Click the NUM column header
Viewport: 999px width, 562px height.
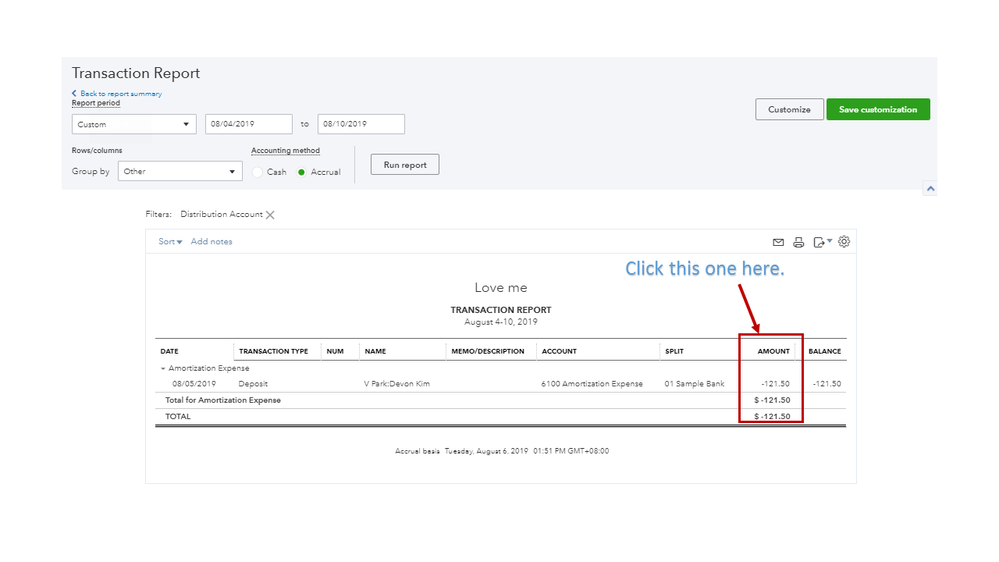(x=335, y=351)
